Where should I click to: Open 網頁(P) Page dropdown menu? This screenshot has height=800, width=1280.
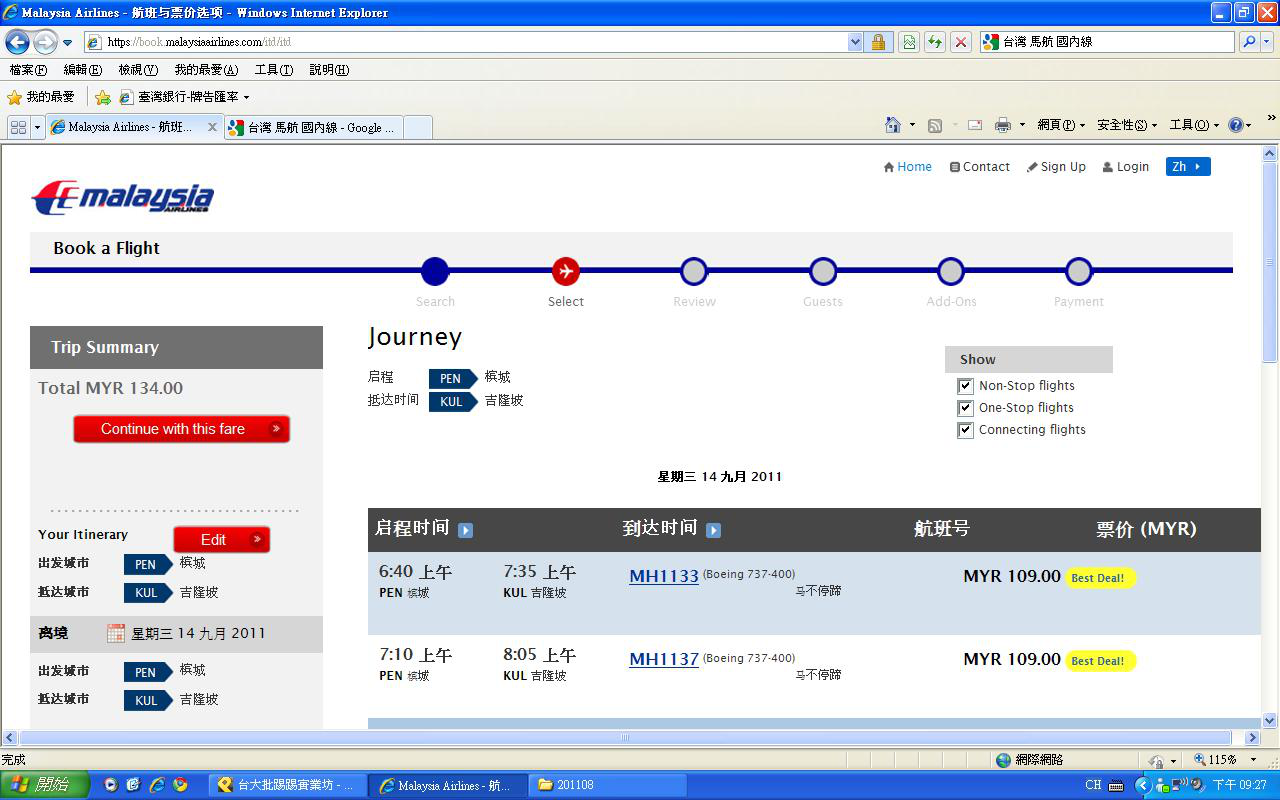(x=1061, y=125)
